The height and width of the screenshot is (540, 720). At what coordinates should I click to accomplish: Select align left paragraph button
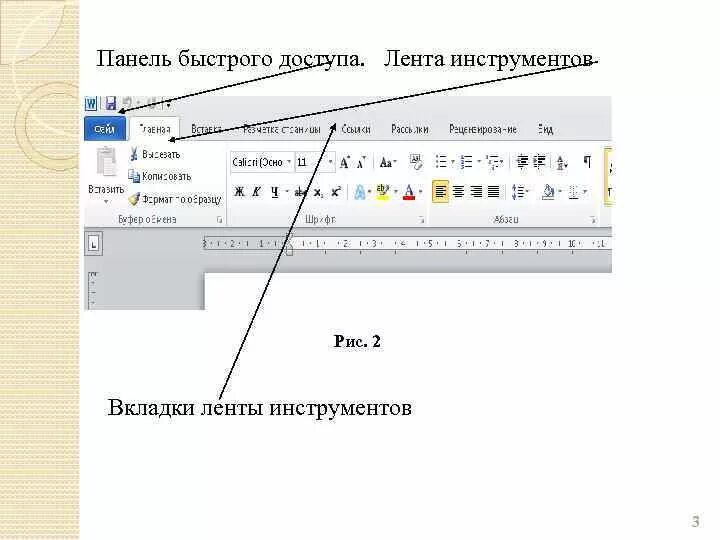pyautogui.click(x=440, y=191)
